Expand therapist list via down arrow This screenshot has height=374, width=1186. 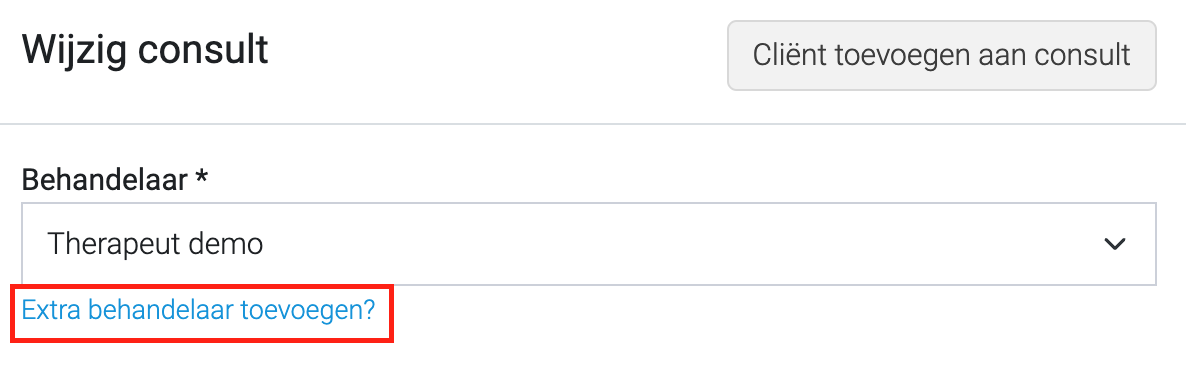(x=1115, y=244)
